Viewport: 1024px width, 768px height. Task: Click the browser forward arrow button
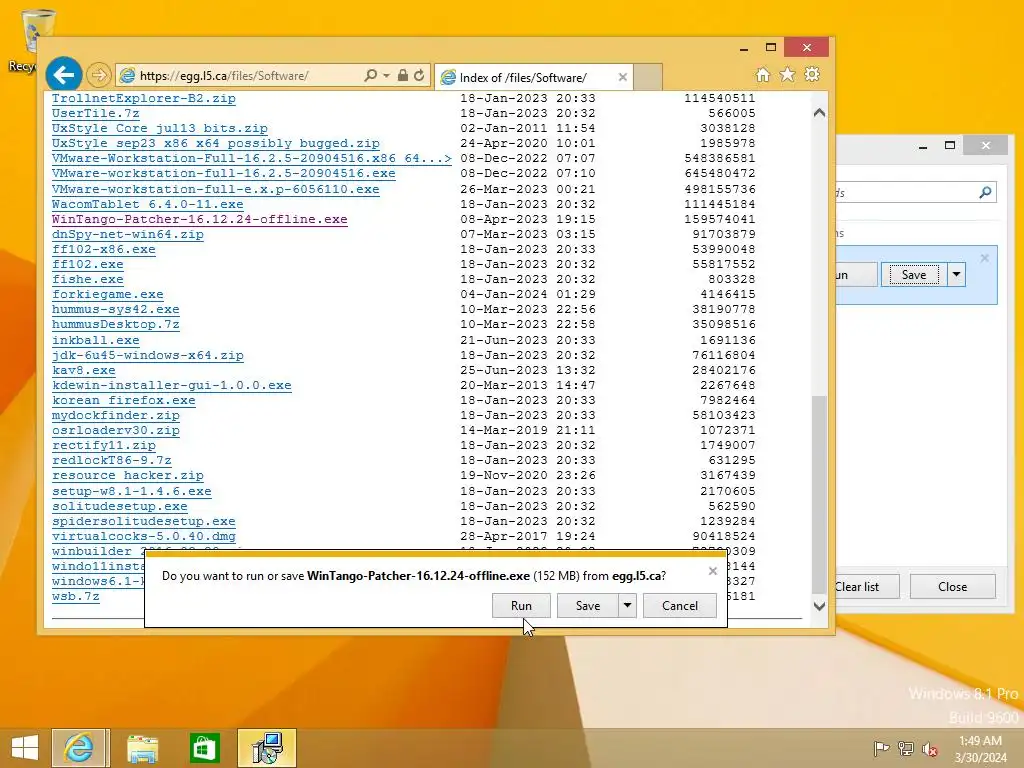click(99, 75)
